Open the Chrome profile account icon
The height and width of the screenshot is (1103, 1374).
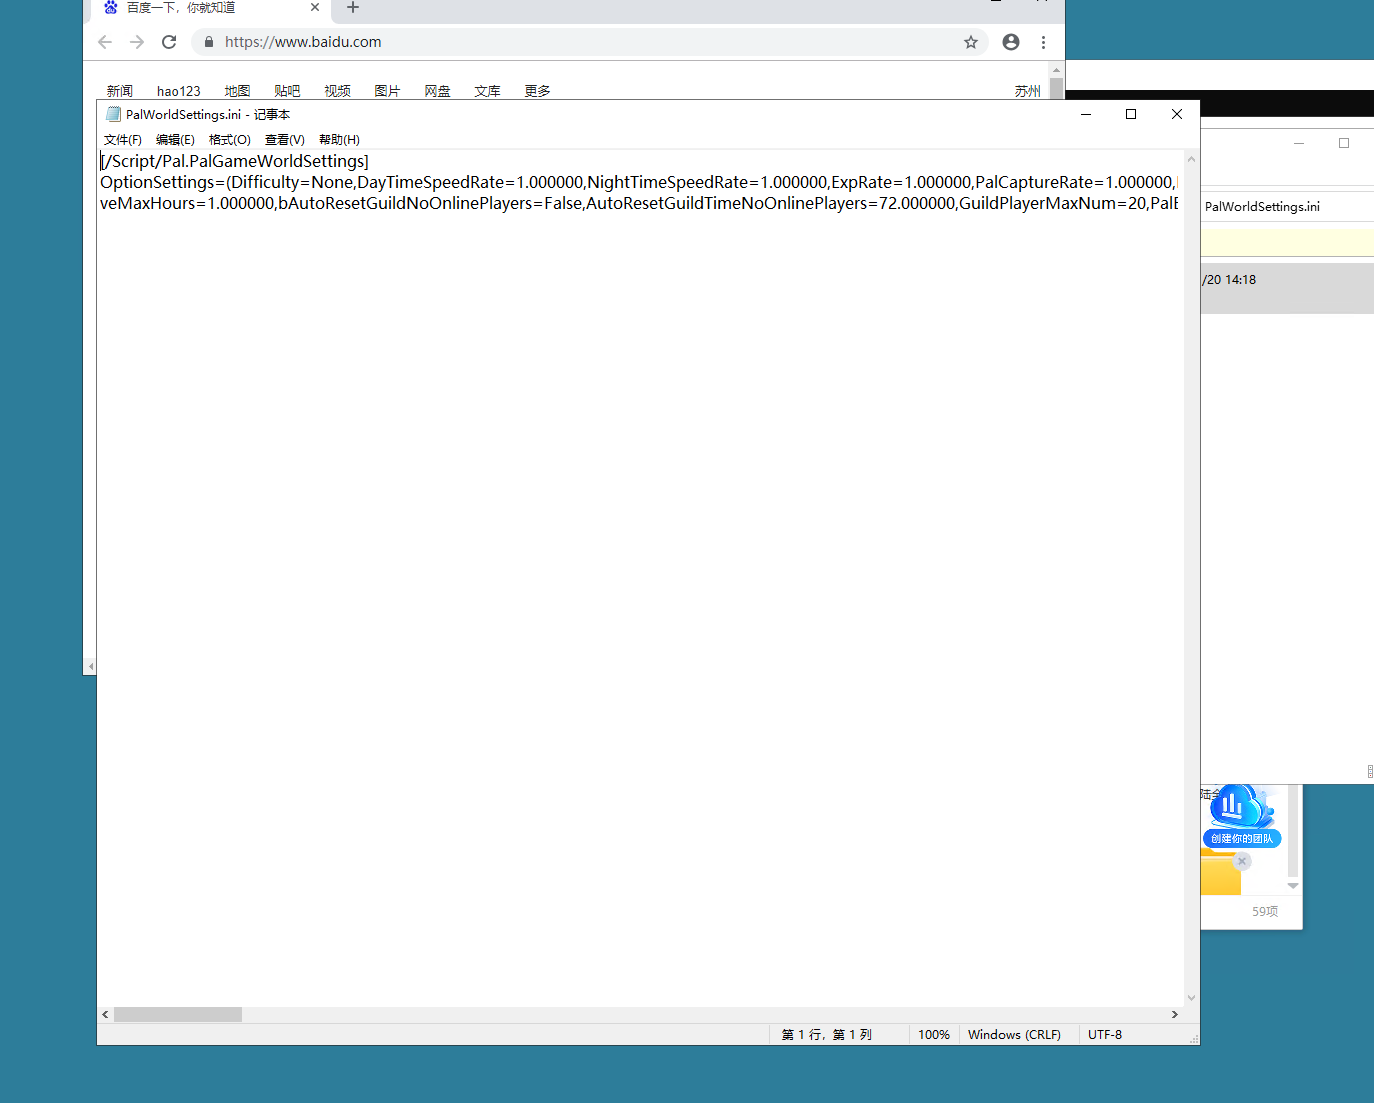click(1011, 42)
